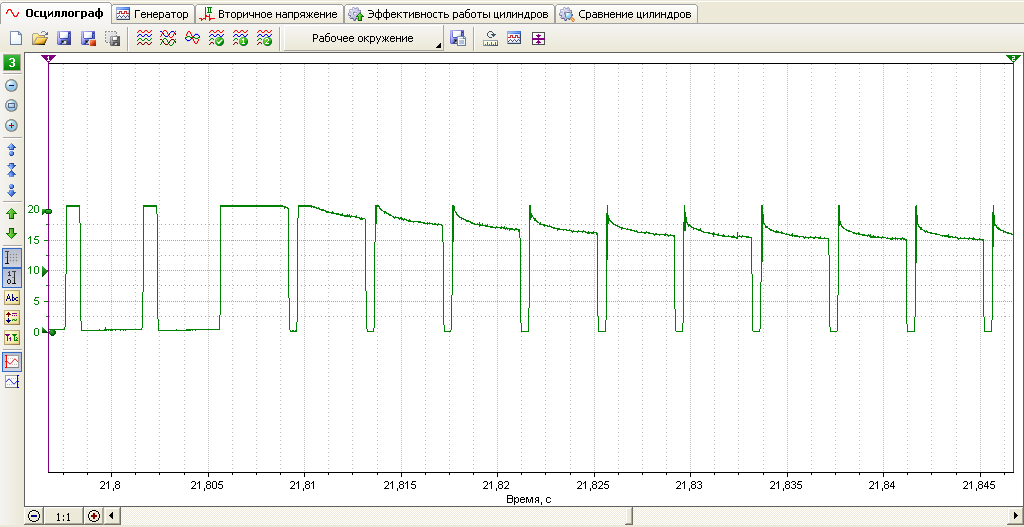Click the green channel 3 indicator

[12, 63]
